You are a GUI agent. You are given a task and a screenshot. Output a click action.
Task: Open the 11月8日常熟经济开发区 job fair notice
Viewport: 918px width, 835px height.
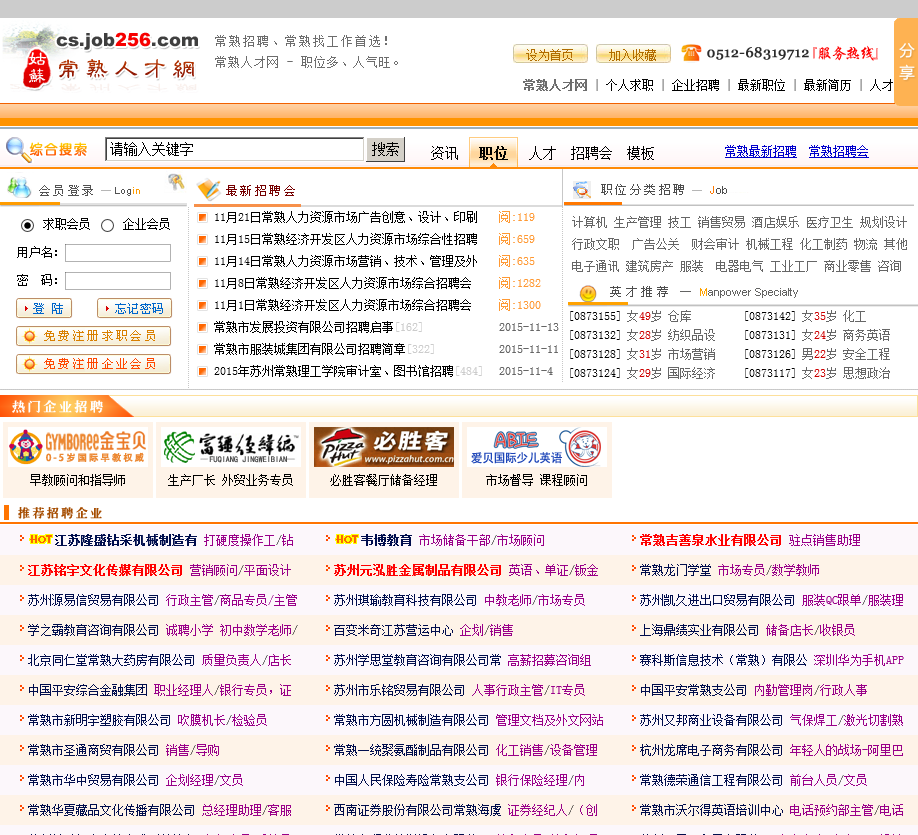click(342, 283)
